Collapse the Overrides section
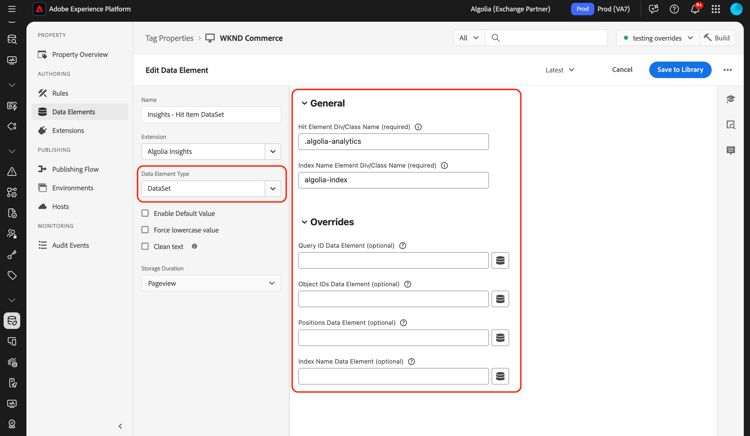The height and width of the screenshot is (436, 750). click(305, 222)
